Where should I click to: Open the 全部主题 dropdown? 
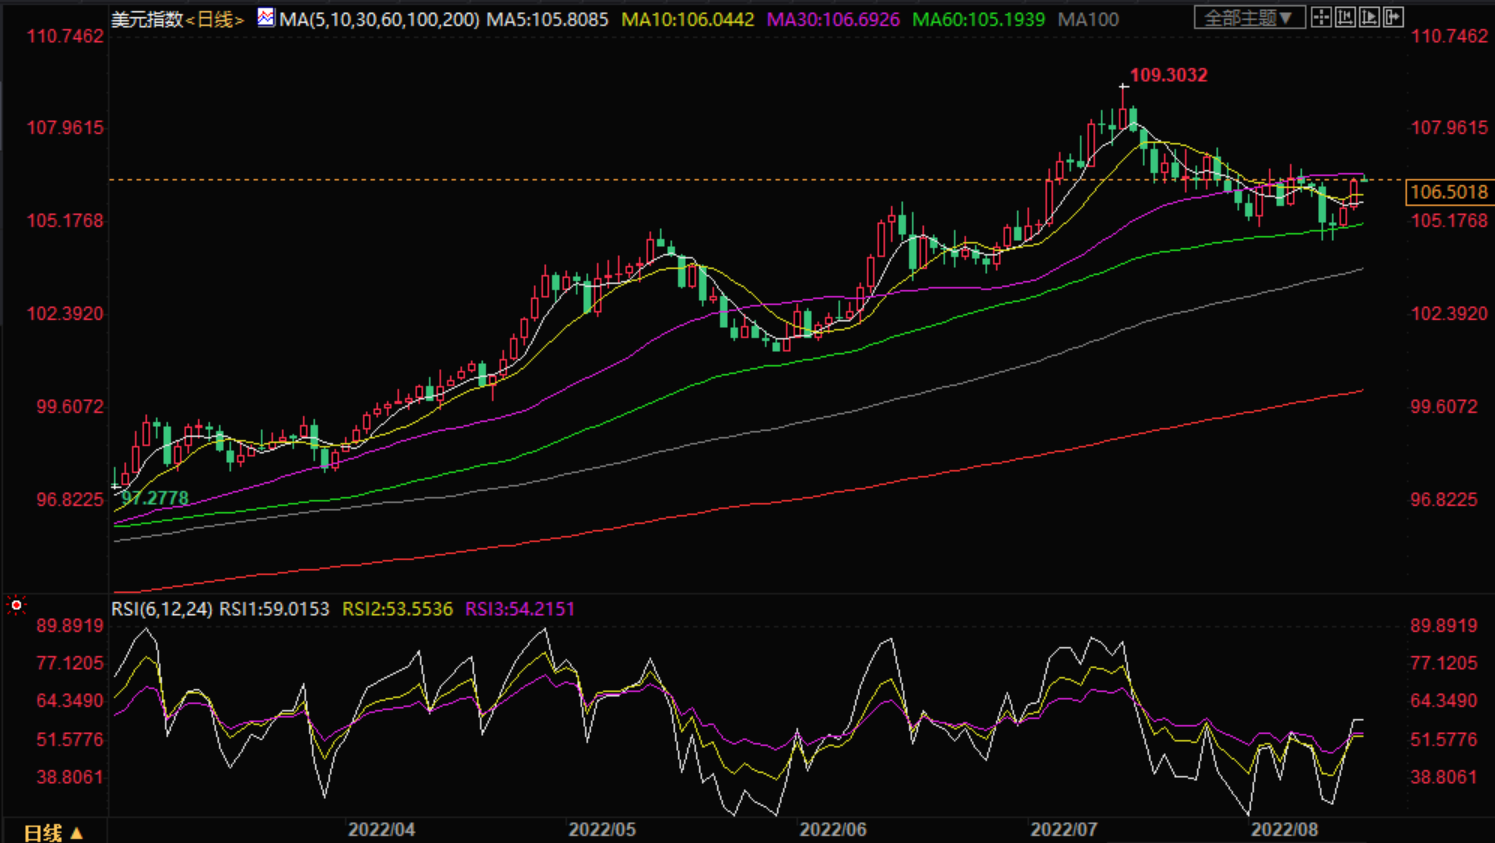click(1249, 18)
